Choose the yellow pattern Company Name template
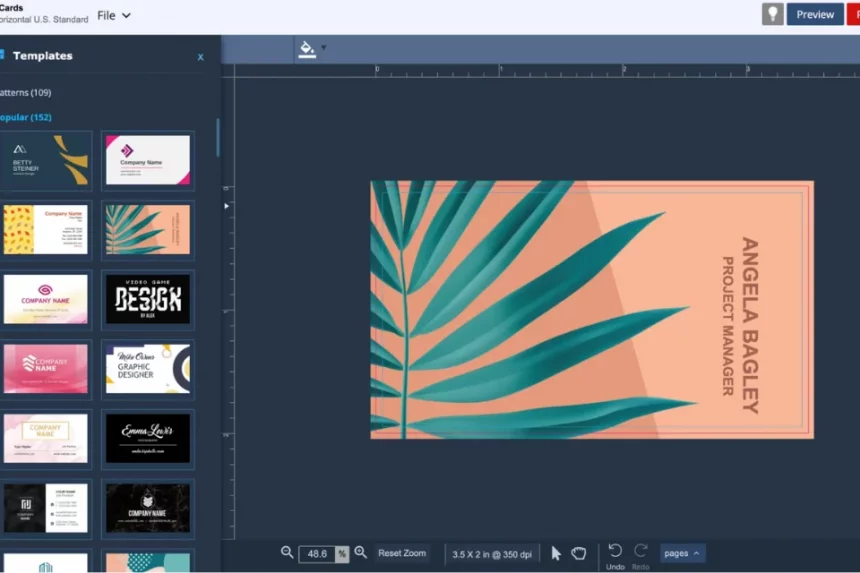The height and width of the screenshot is (573, 860). click(x=46, y=229)
